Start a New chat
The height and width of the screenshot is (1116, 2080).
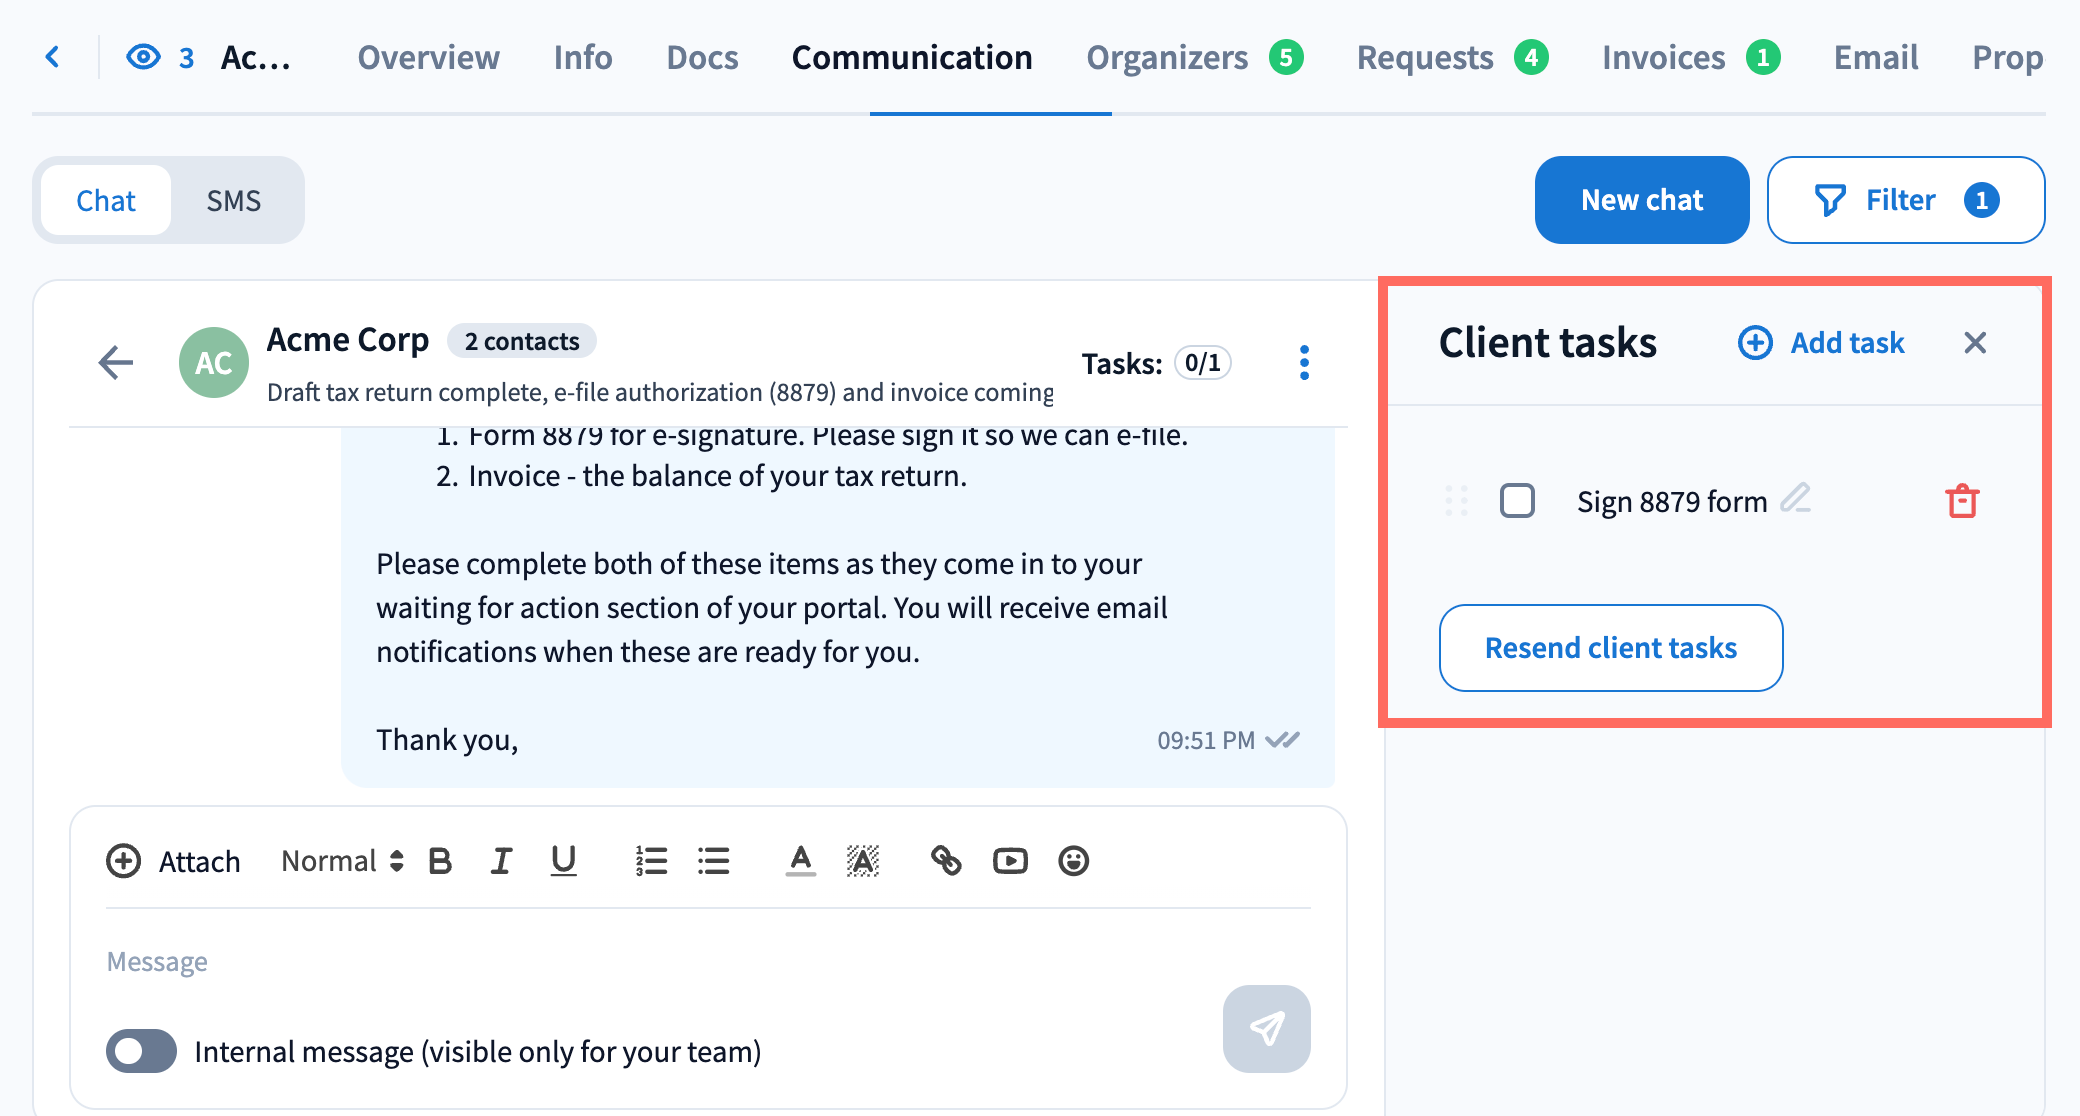point(1641,200)
